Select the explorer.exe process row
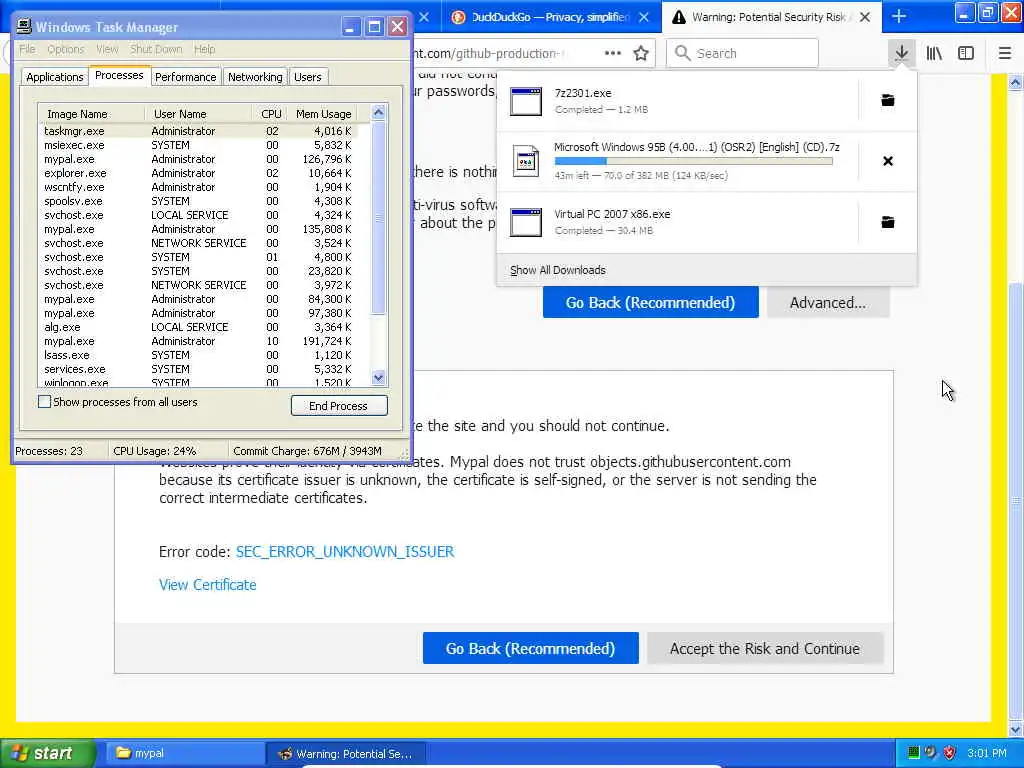Viewport: 1024px width, 768px height. pyautogui.click(x=199, y=173)
